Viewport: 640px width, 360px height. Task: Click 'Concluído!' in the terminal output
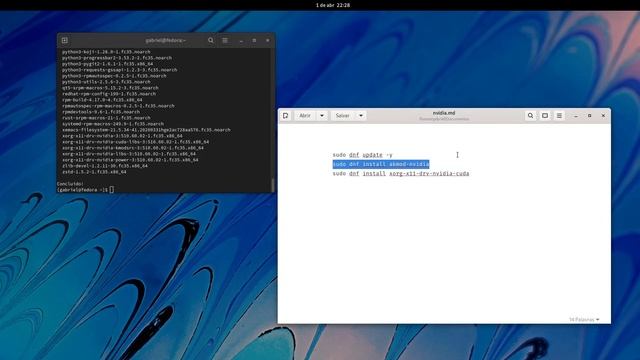70,184
